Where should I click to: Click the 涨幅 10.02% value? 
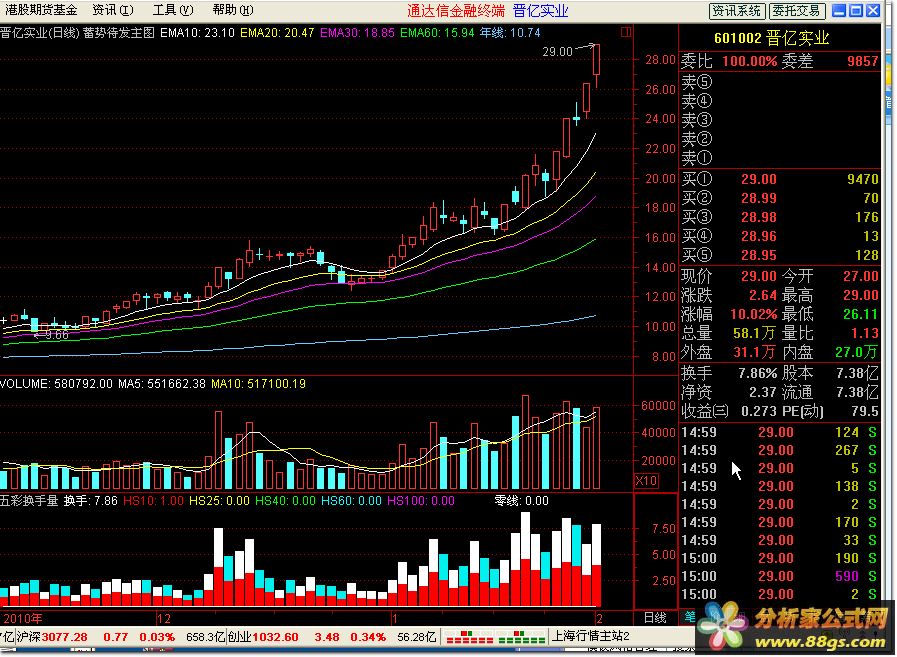coord(753,314)
